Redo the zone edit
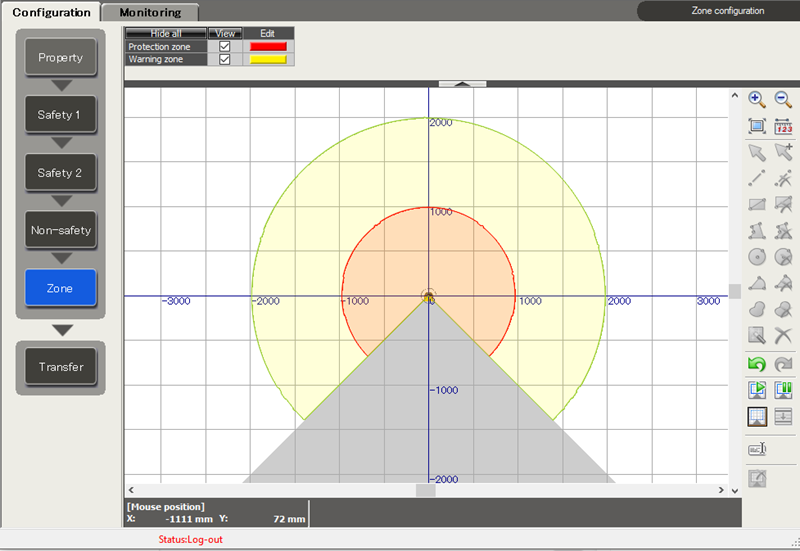Screen dimensions: 800x551 click(783, 364)
